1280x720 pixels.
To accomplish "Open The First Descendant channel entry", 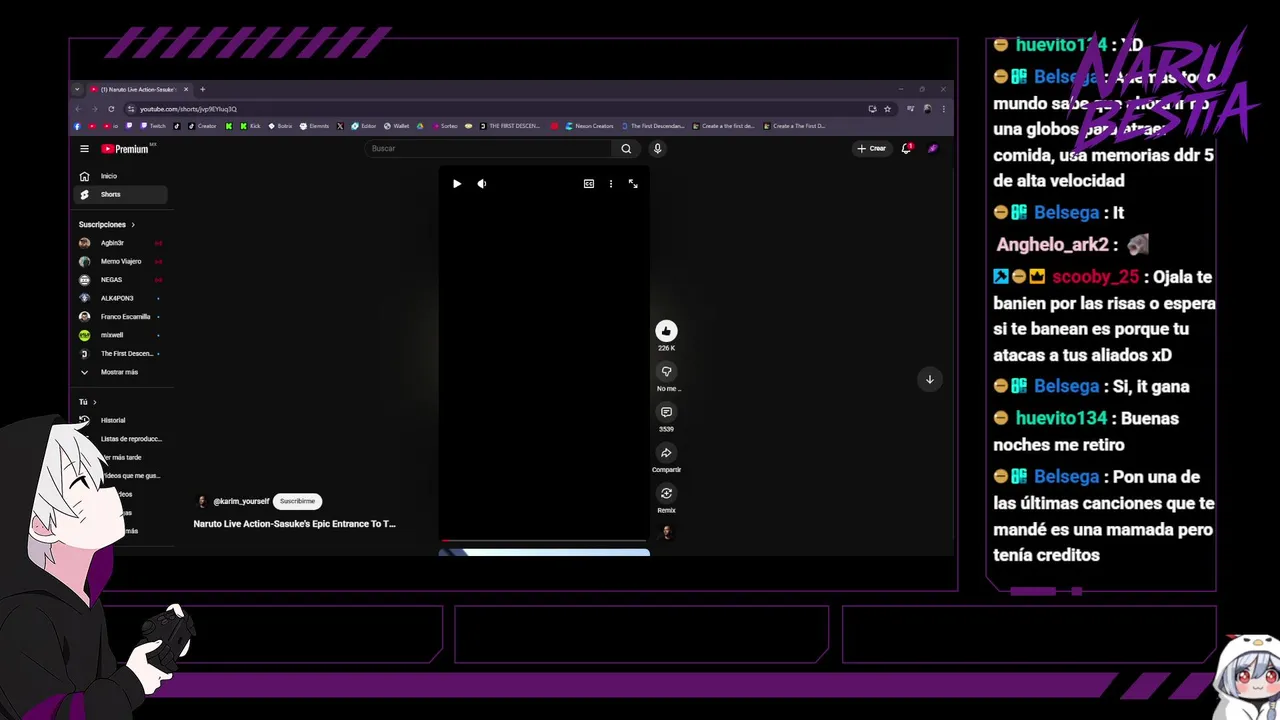I will (120, 354).
